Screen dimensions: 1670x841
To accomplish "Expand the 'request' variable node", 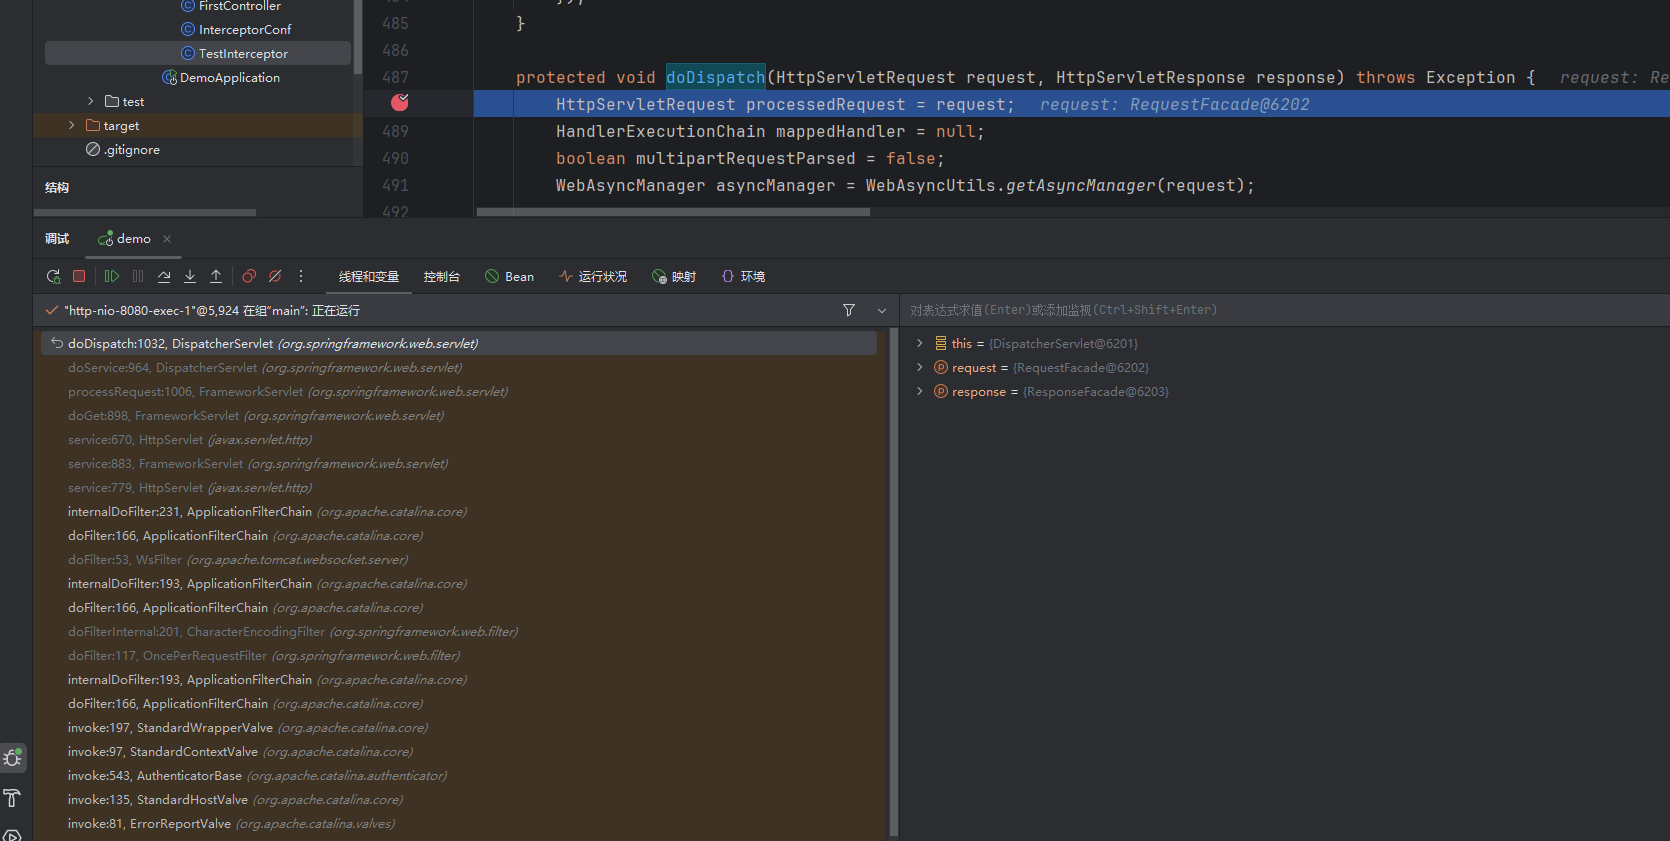I will [x=920, y=368].
